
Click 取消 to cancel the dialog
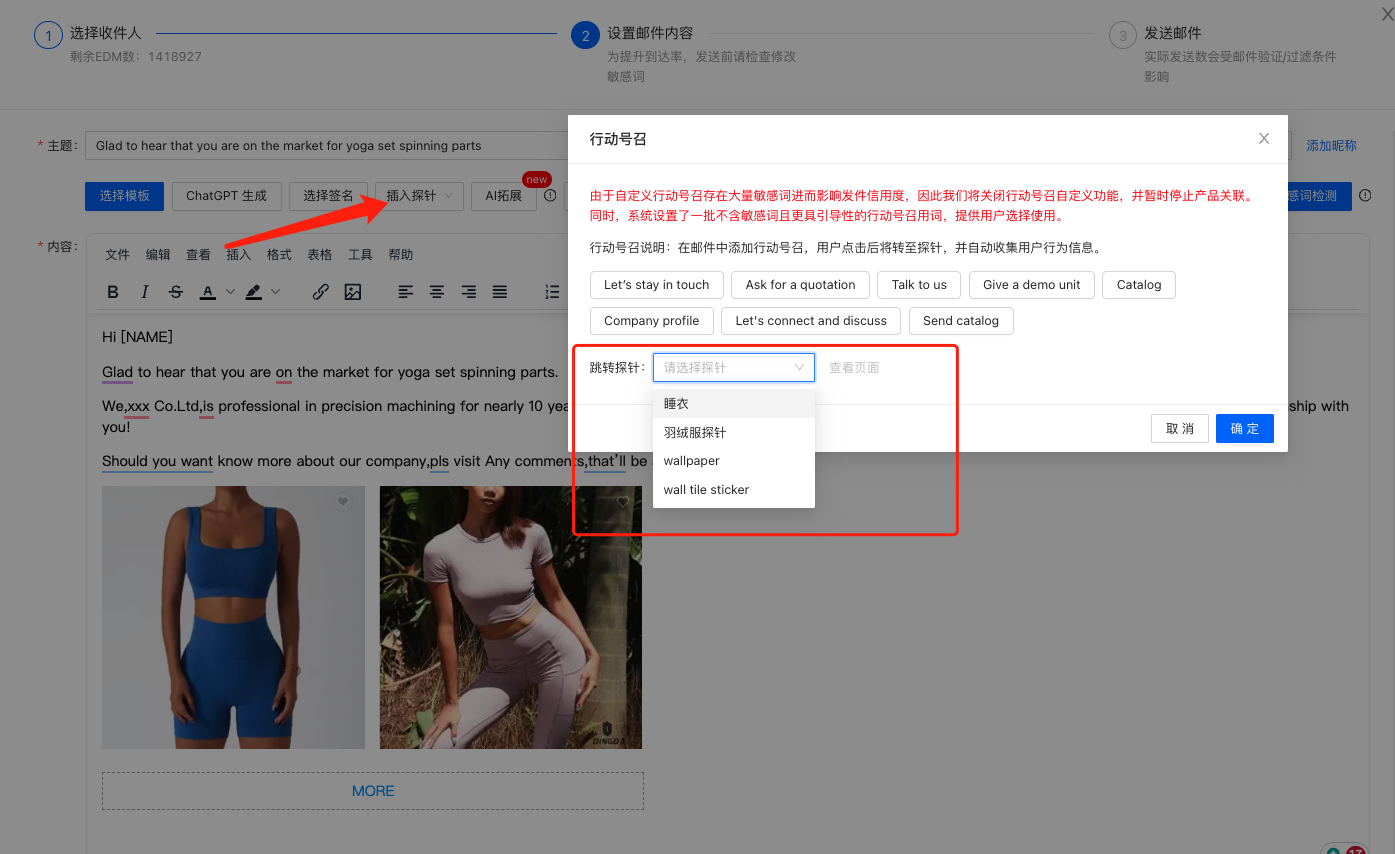1180,428
